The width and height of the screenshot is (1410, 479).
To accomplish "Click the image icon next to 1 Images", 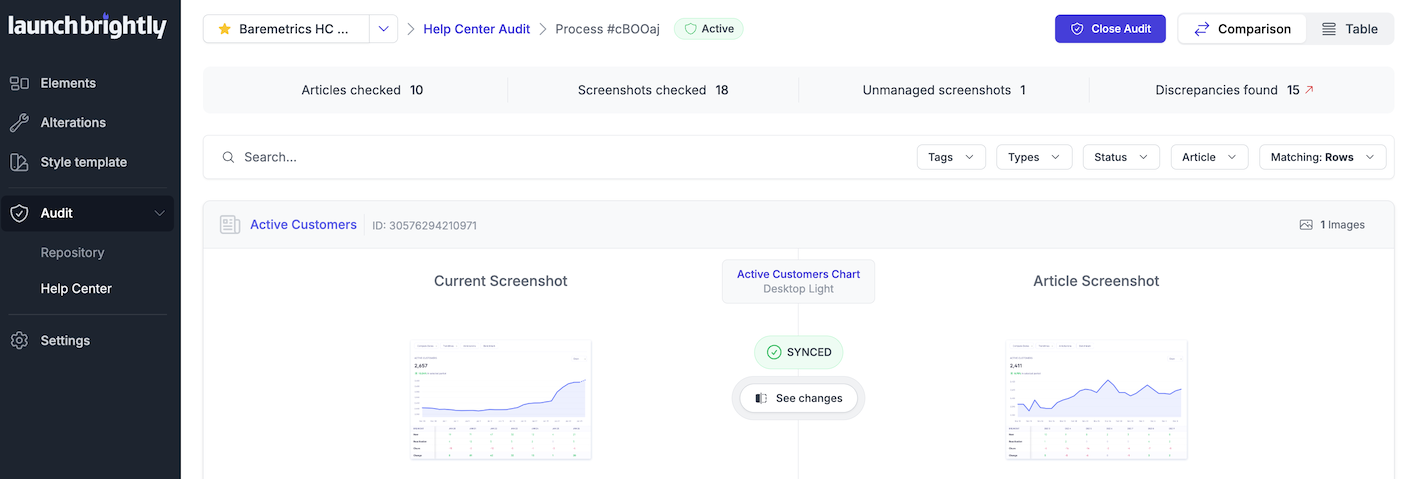I will 1306,225.
